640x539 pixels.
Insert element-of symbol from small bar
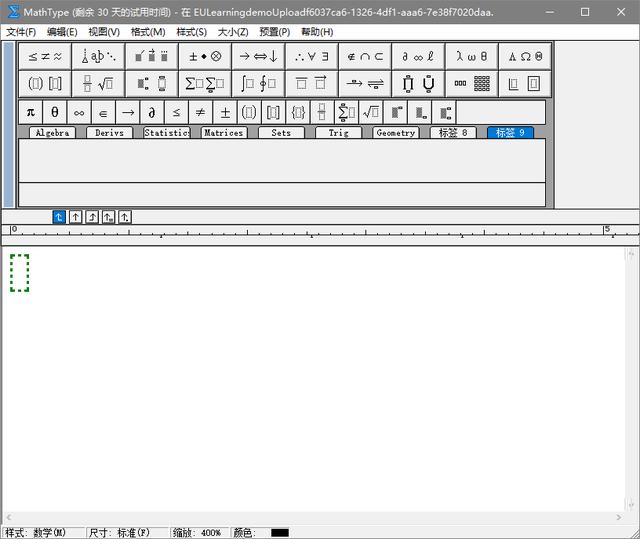coord(103,112)
